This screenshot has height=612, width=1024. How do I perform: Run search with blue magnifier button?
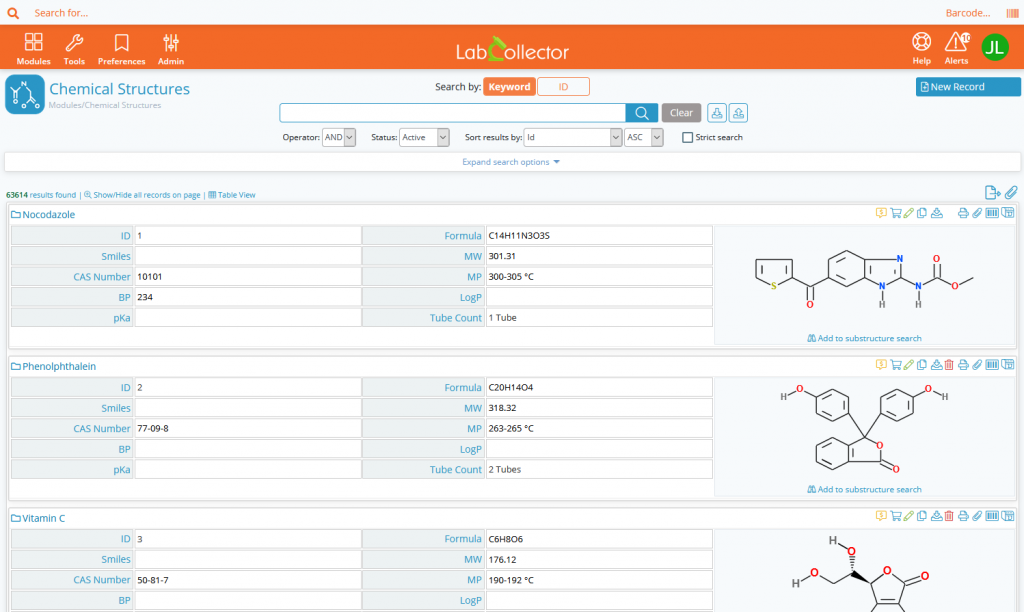[x=641, y=113]
